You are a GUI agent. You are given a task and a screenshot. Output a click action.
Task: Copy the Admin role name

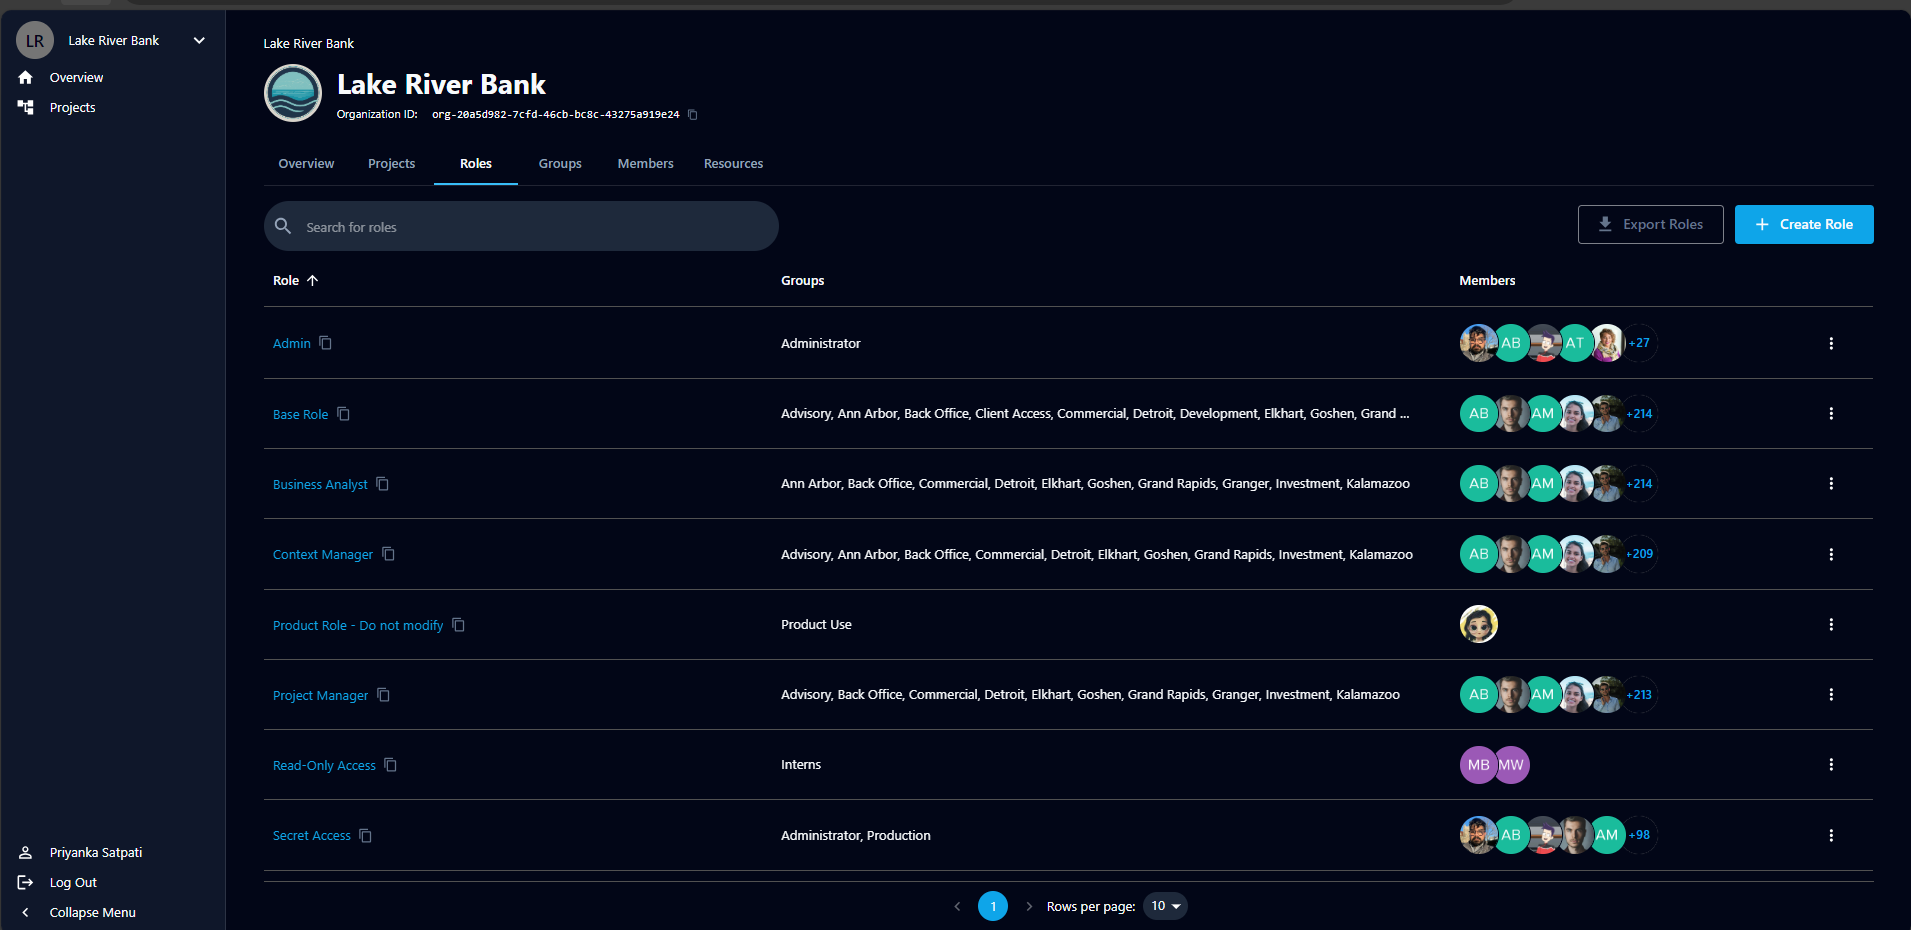[x=326, y=343]
